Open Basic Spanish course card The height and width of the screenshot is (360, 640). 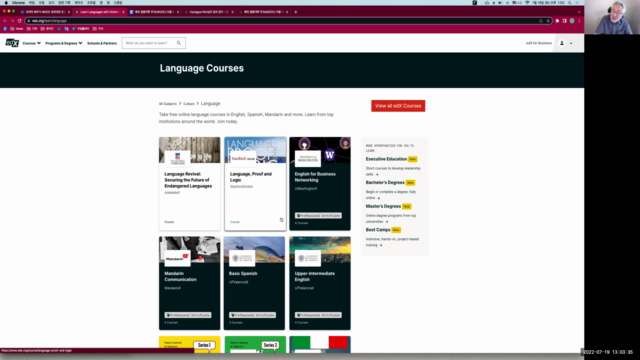(255, 283)
